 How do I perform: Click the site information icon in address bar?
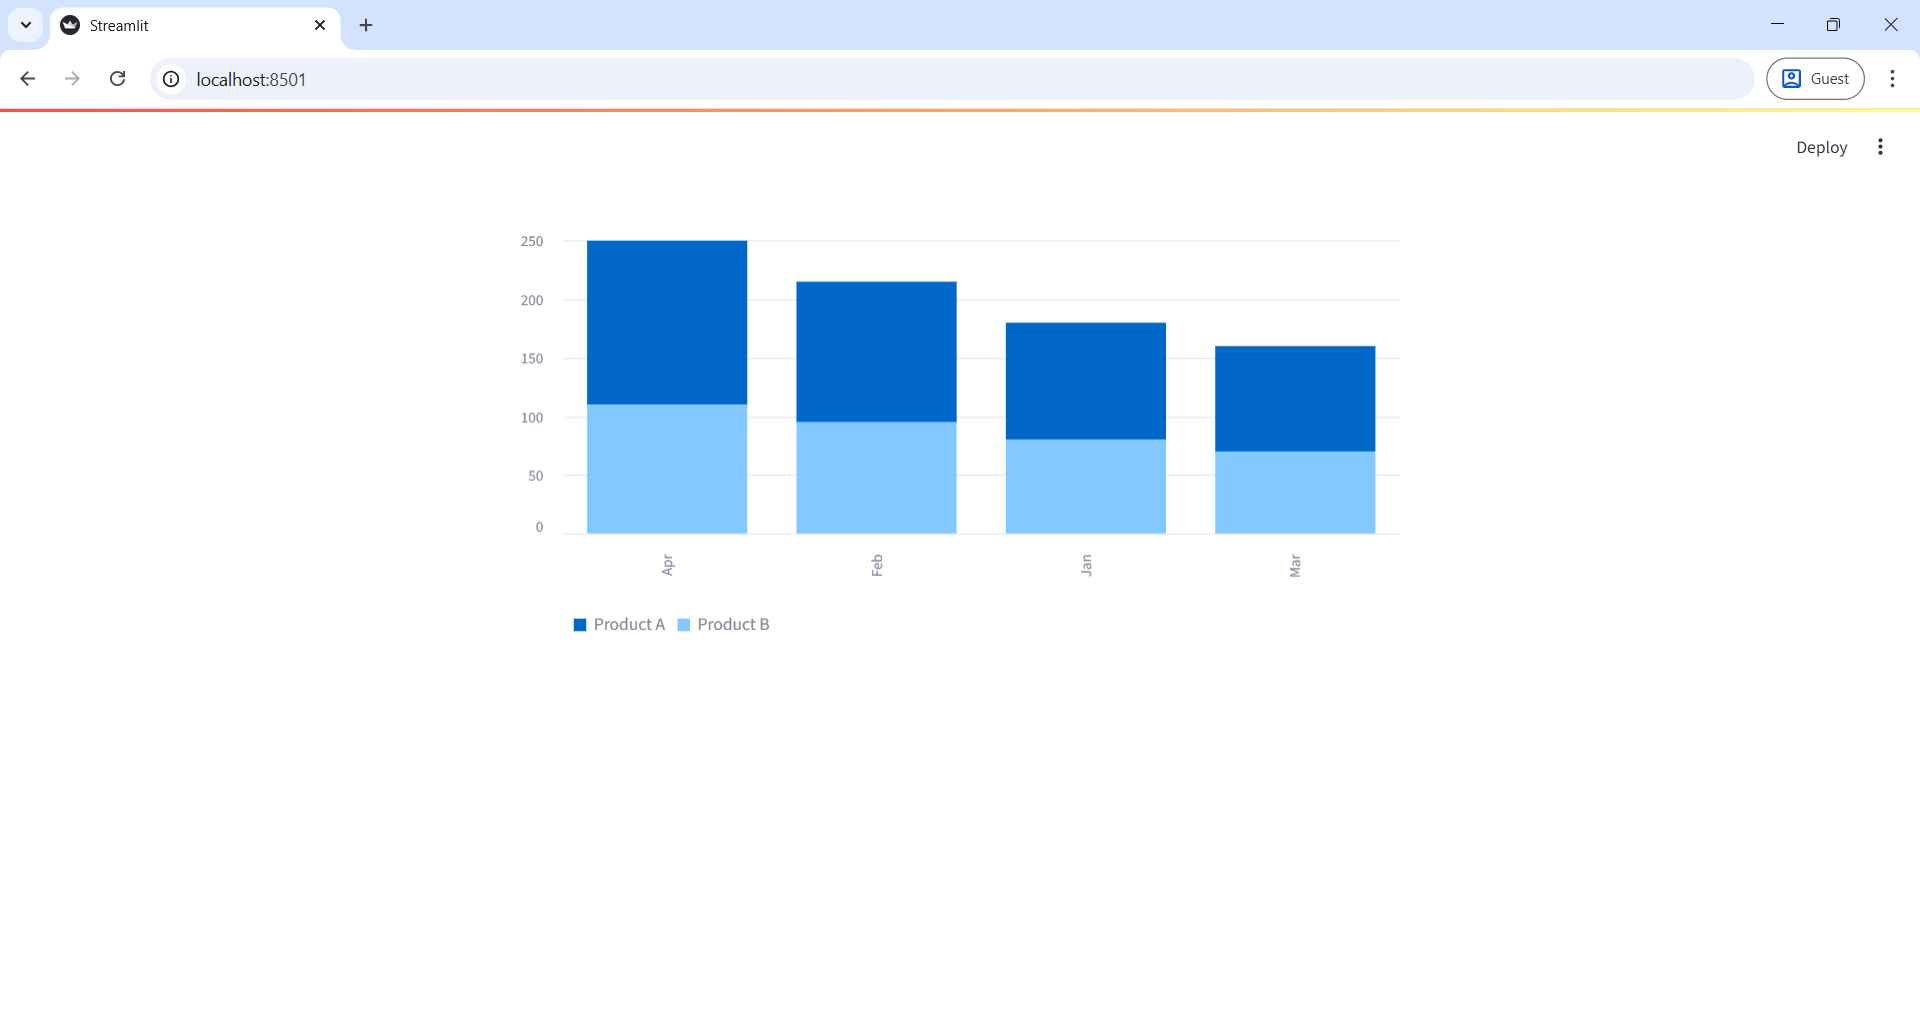[170, 79]
